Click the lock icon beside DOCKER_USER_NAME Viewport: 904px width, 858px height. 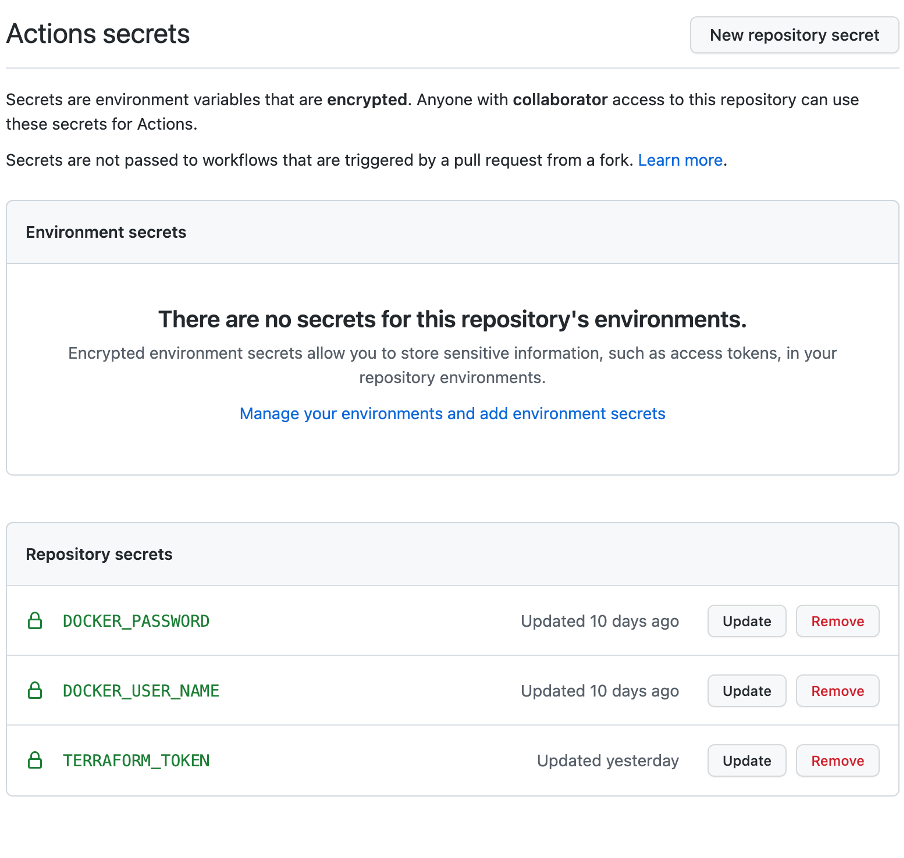pos(35,690)
